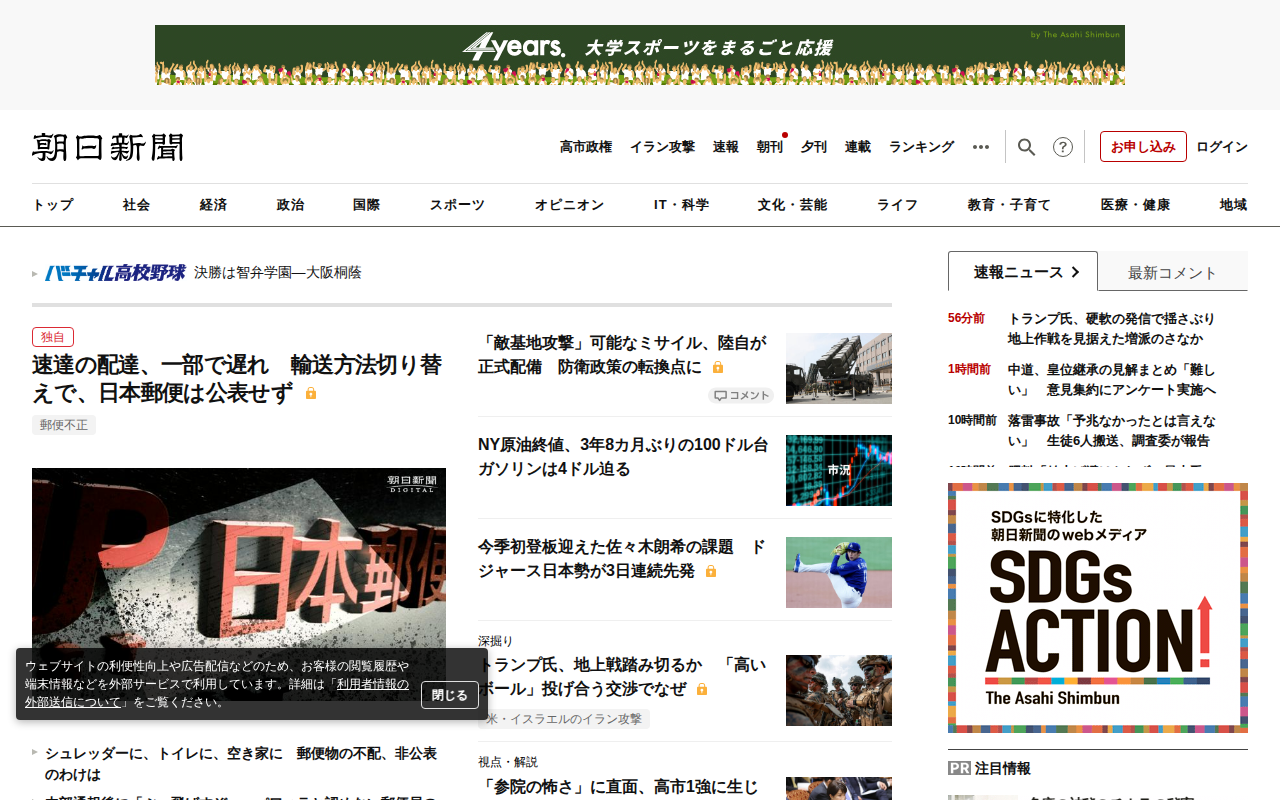Switch to the 最新コメント tab

[1172, 272]
